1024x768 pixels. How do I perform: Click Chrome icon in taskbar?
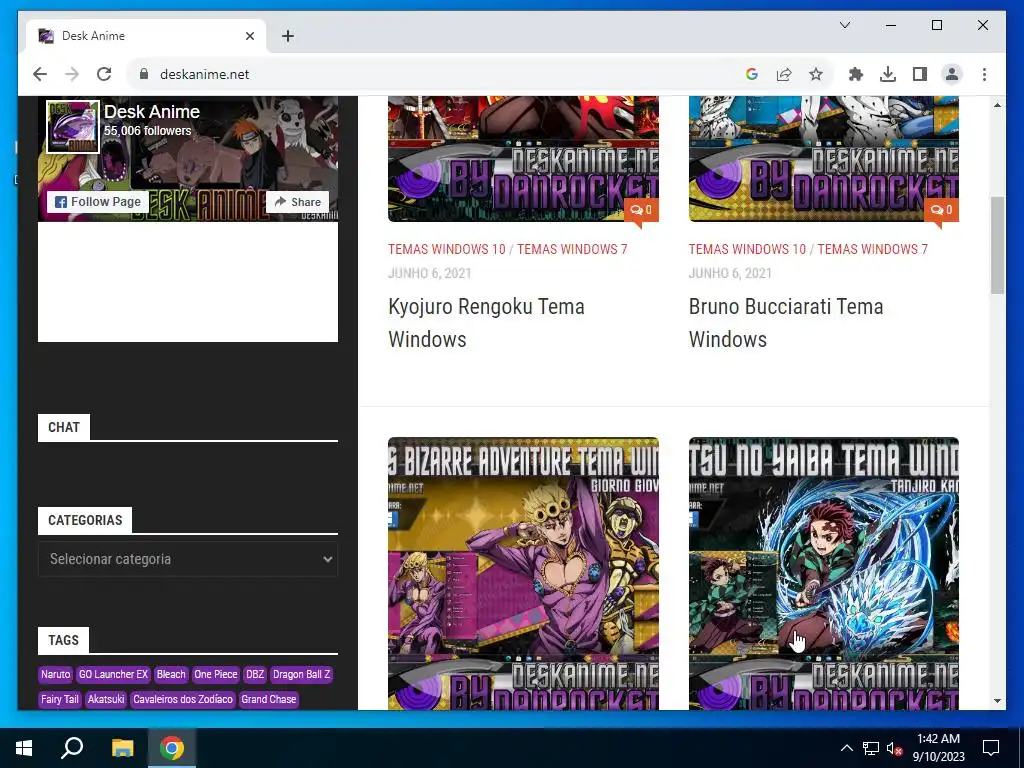[172, 748]
